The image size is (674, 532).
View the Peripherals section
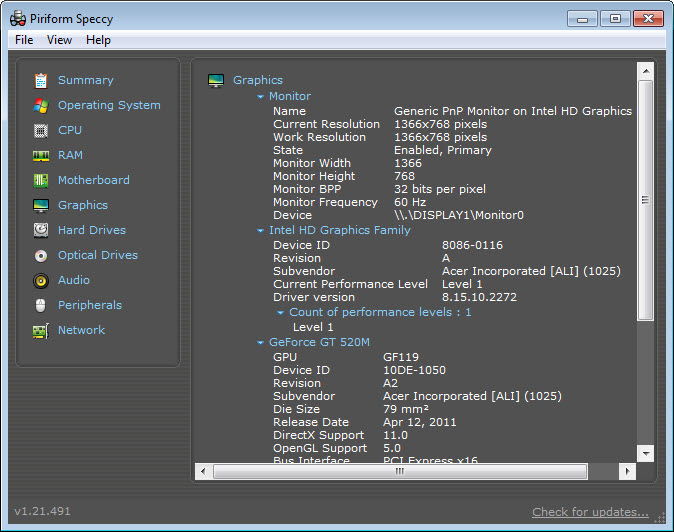pos(90,305)
